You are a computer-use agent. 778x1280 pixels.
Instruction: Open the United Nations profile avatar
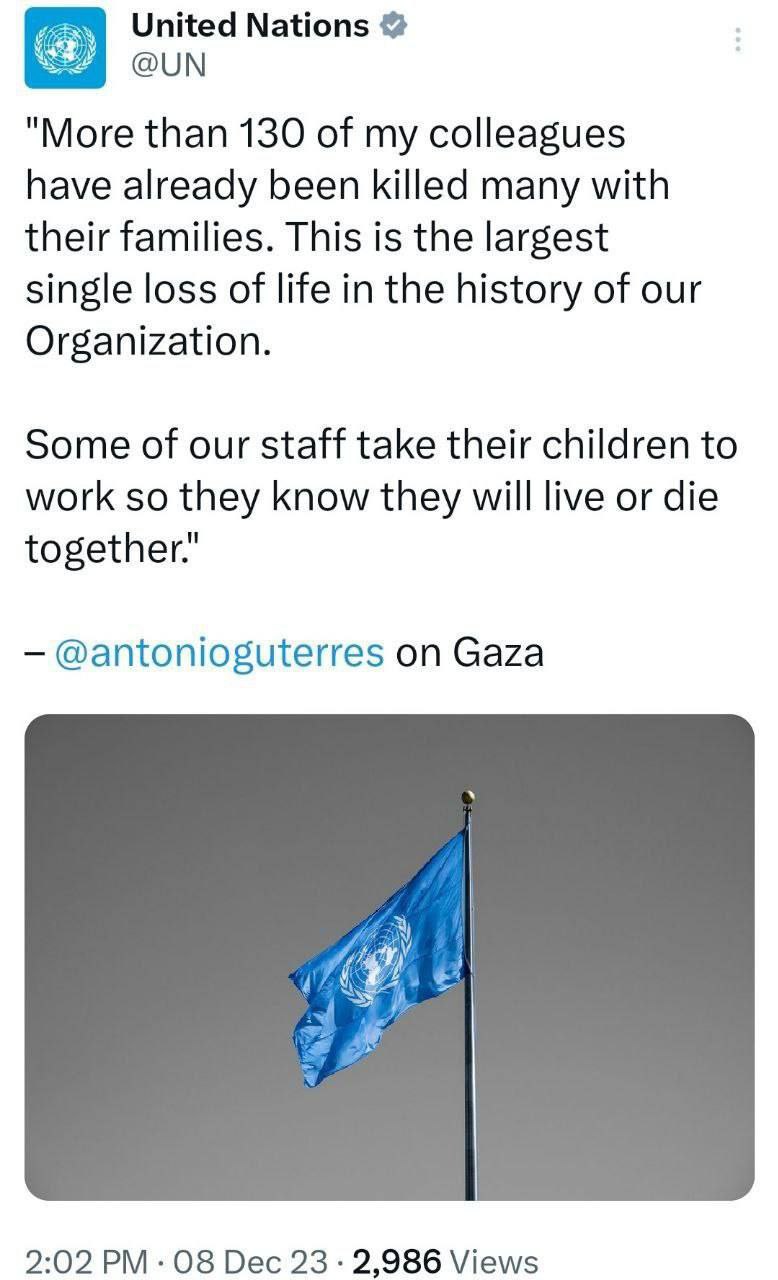[x=65, y=47]
